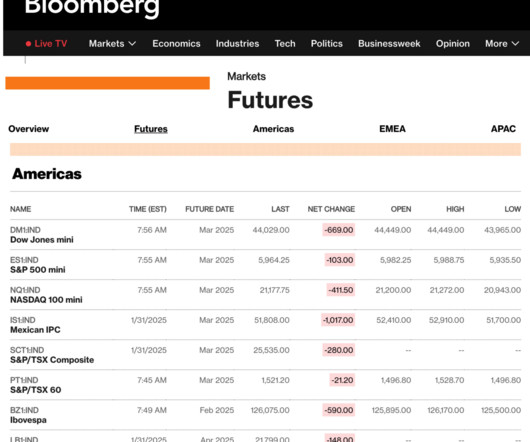530x442 pixels.
Task: Open the Ibovespa futures link
Action: (x=28, y=420)
